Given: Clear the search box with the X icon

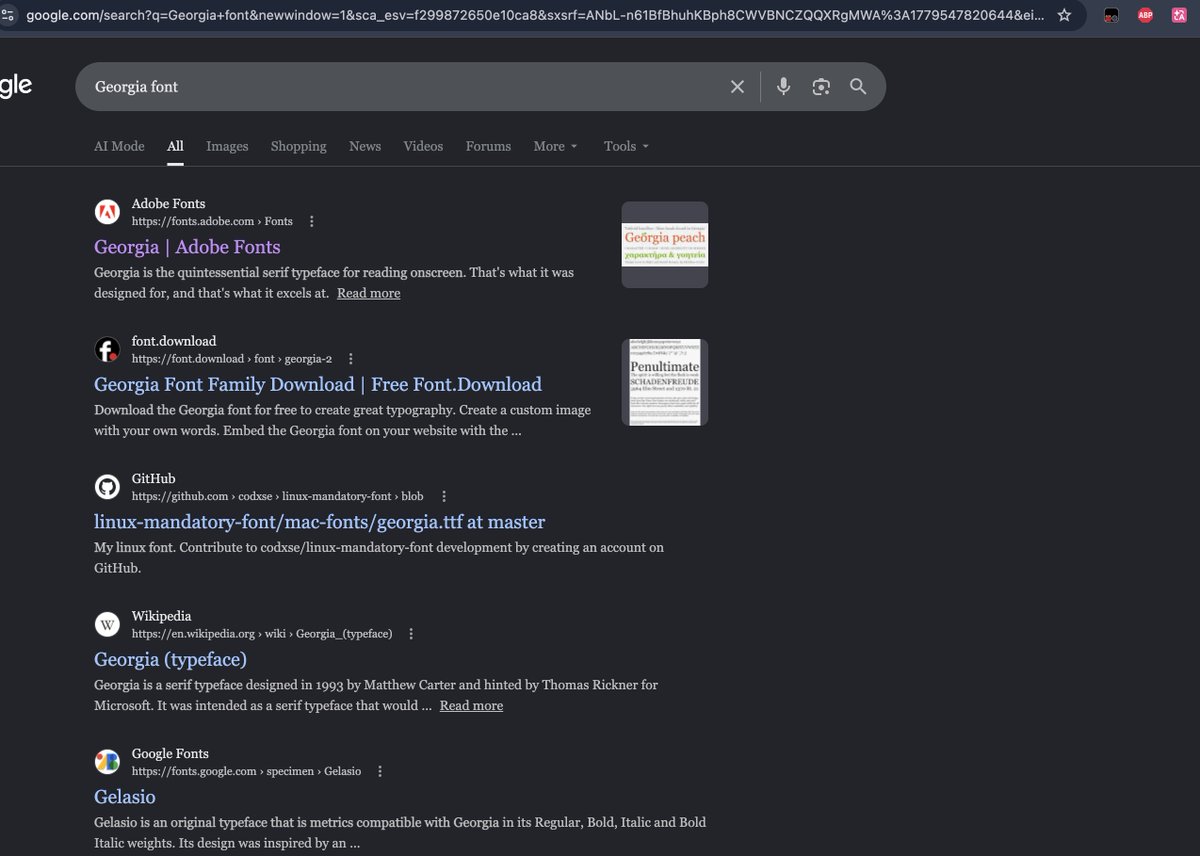Looking at the screenshot, I should (x=738, y=87).
